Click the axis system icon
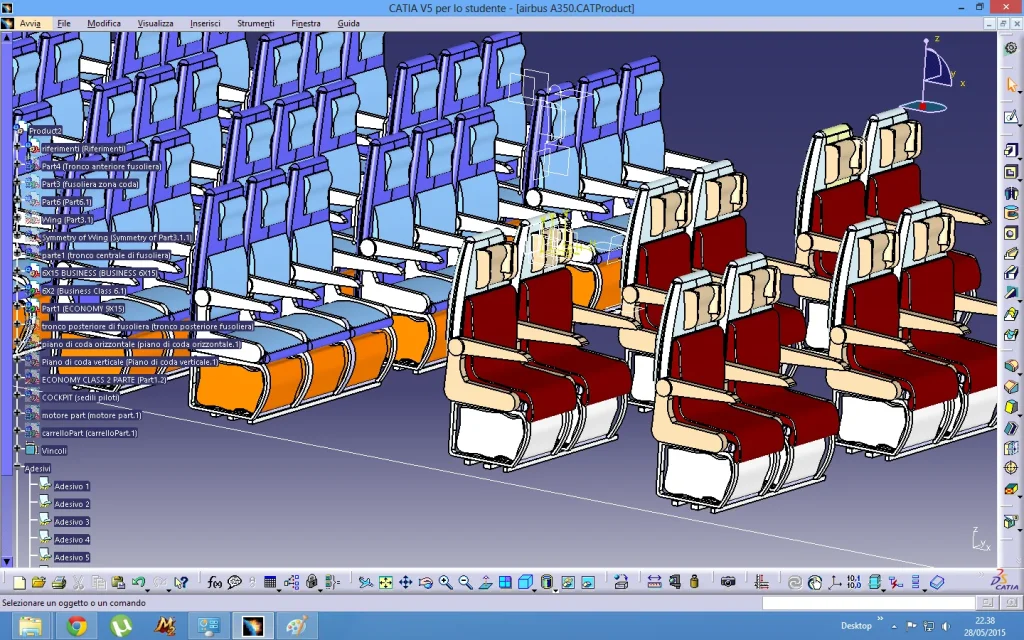Viewport: 1024px width, 640px height. coord(835,583)
